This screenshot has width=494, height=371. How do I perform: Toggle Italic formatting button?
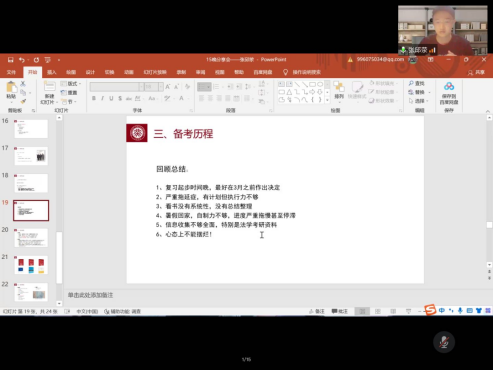[102, 98]
